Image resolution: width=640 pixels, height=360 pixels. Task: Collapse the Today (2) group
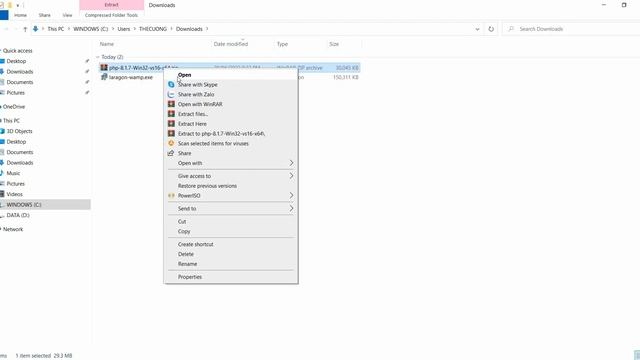pyautogui.click(x=98, y=57)
